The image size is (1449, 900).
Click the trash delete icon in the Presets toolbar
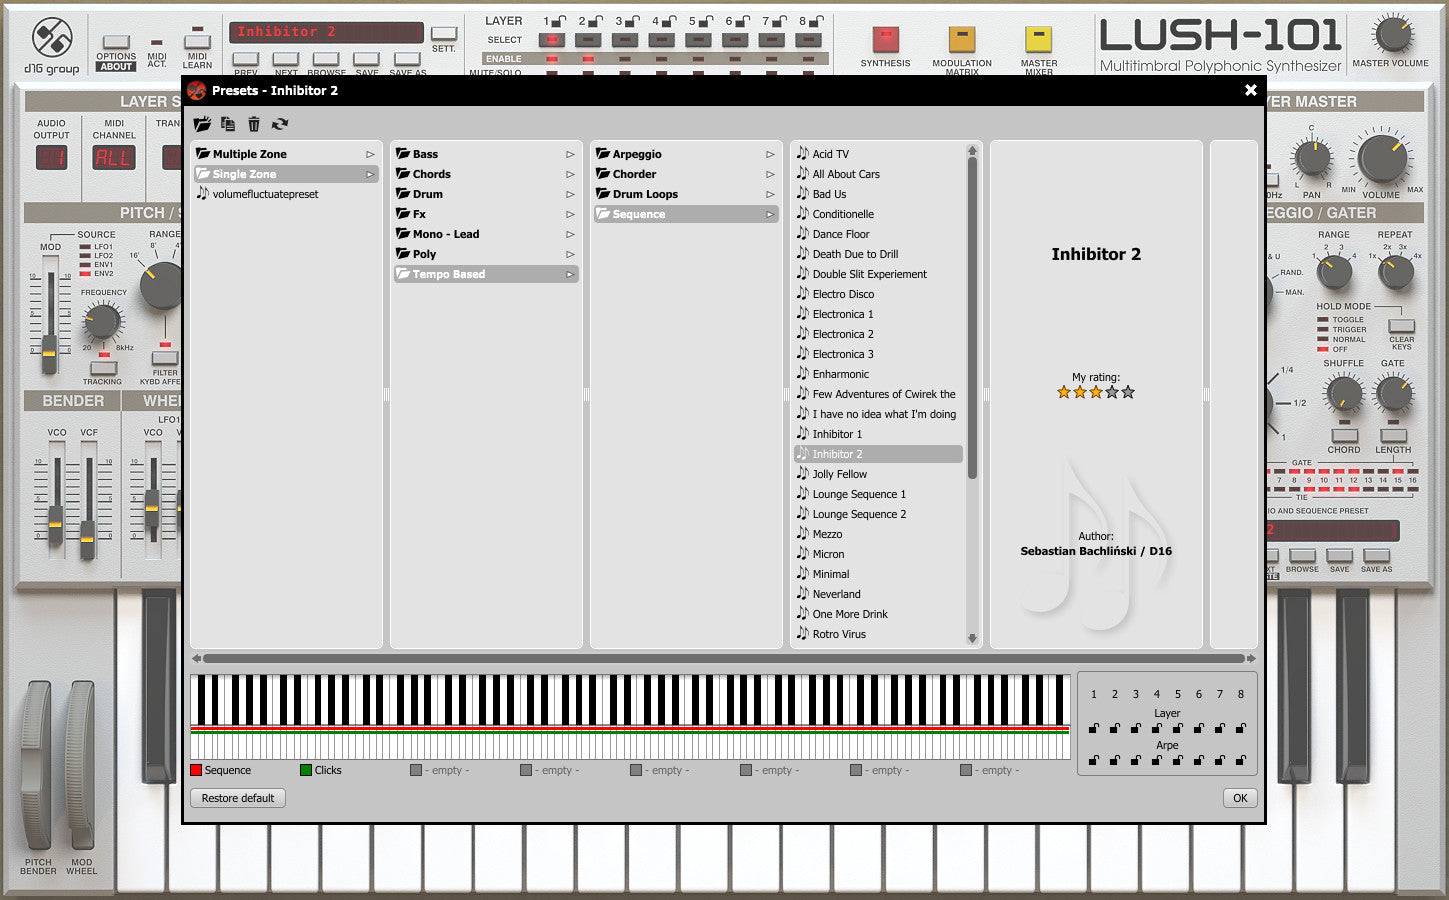click(x=254, y=124)
